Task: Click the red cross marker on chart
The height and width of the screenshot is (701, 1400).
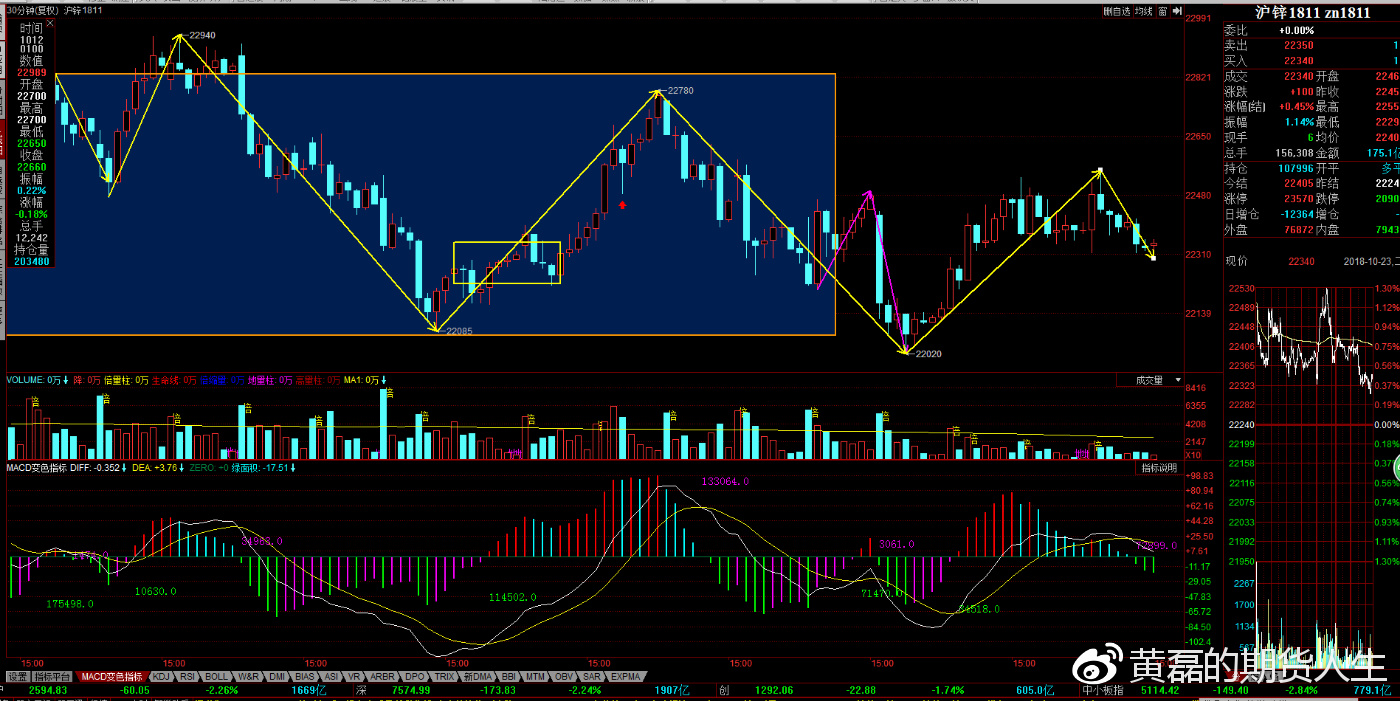Action: pos(623,204)
